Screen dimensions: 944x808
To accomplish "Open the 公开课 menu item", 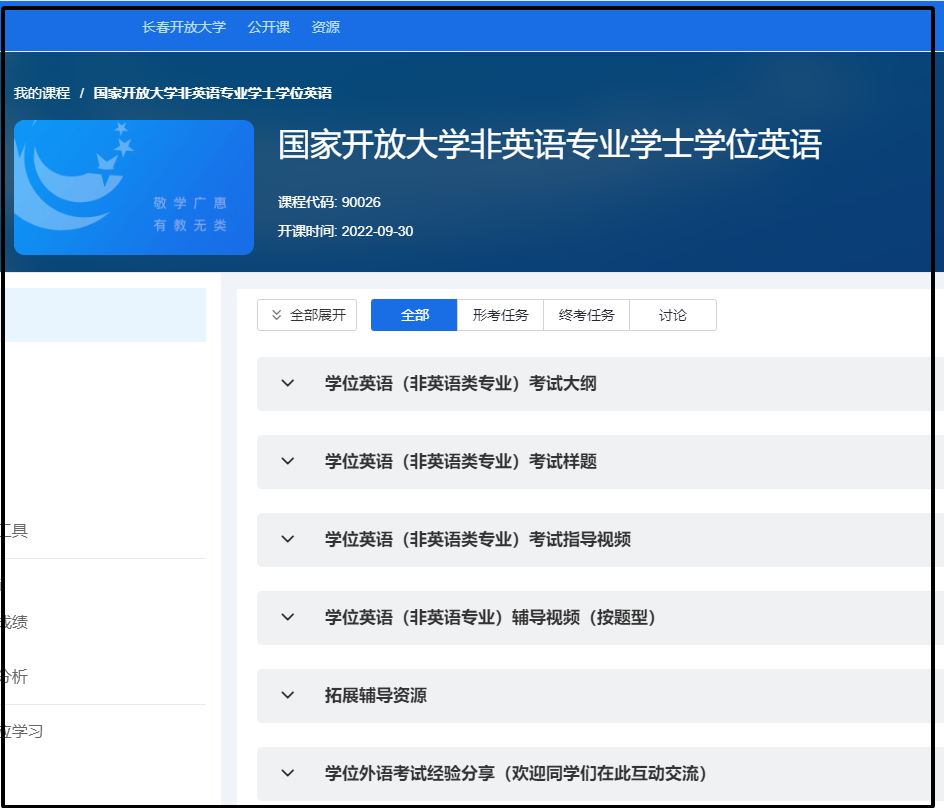I will 269,27.
